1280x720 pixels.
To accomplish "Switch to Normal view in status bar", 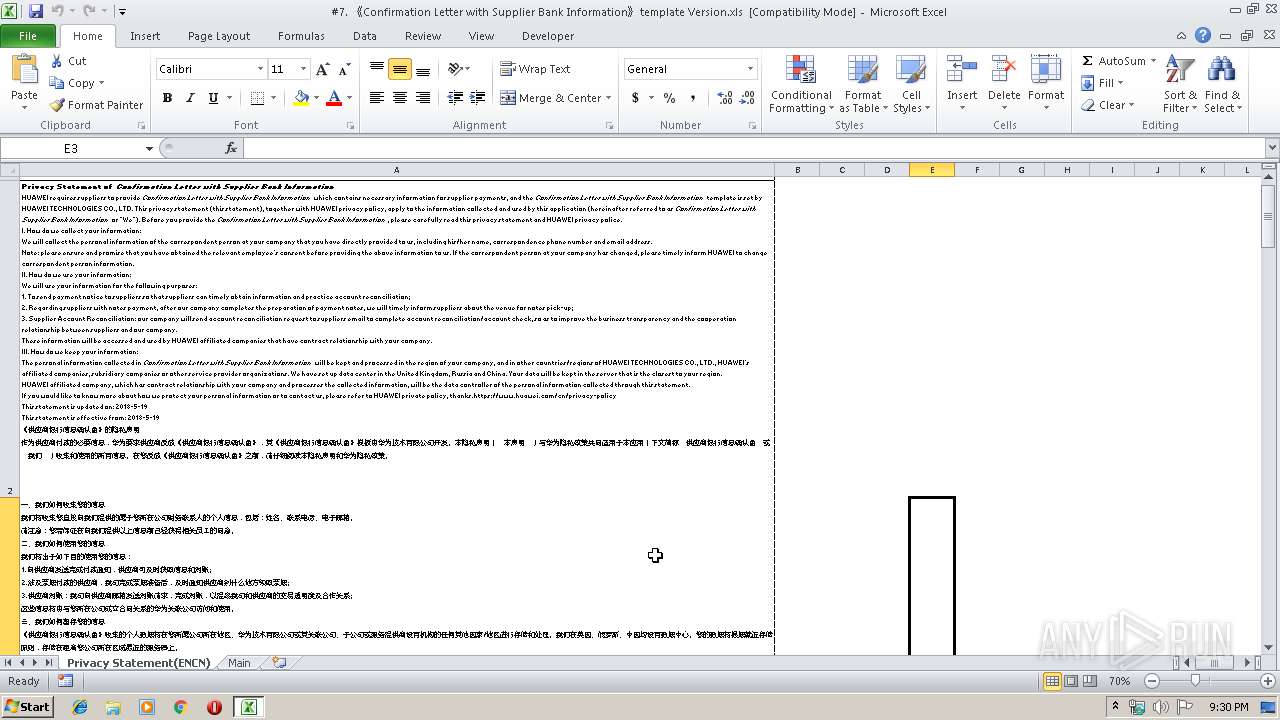I will (x=1052, y=681).
